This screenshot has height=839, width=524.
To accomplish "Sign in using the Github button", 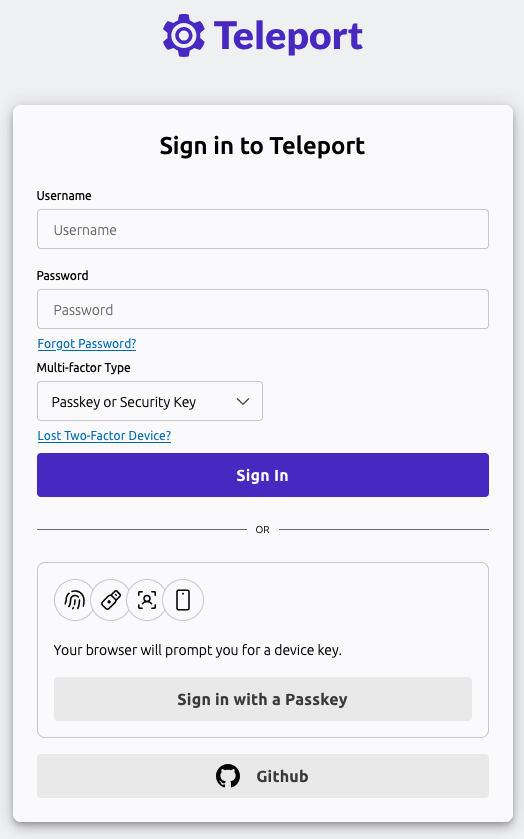I will click(x=263, y=776).
